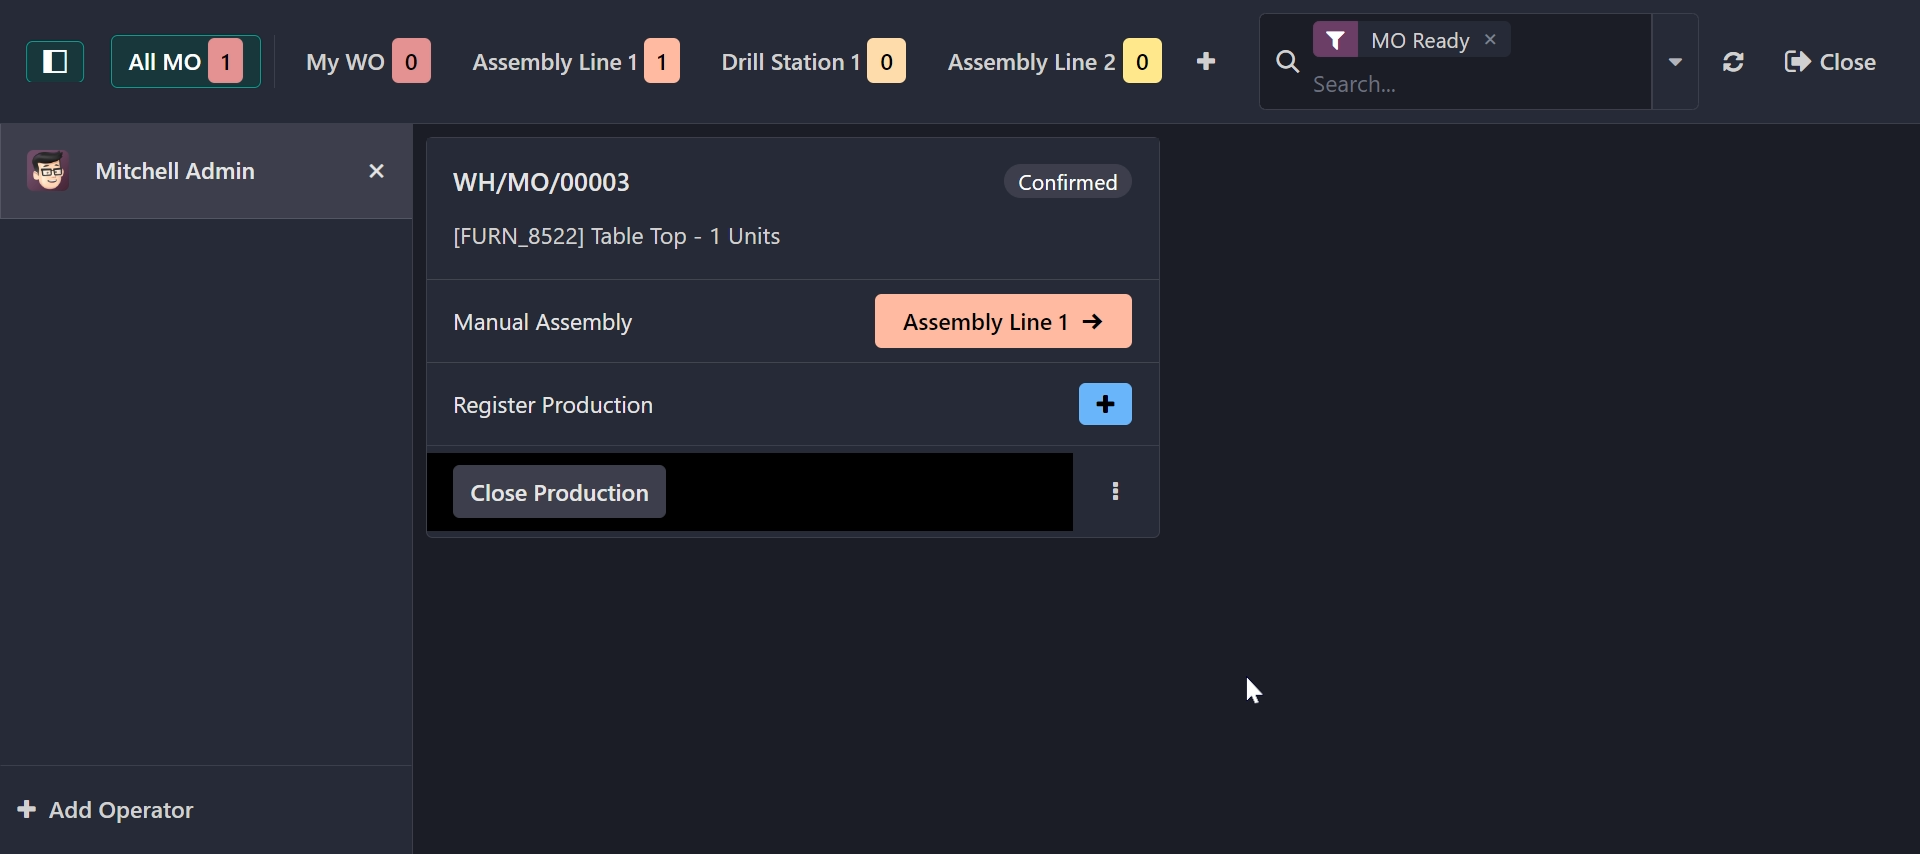Close the shop floor view
The image size is (1920, 854).
point(1830,62)
